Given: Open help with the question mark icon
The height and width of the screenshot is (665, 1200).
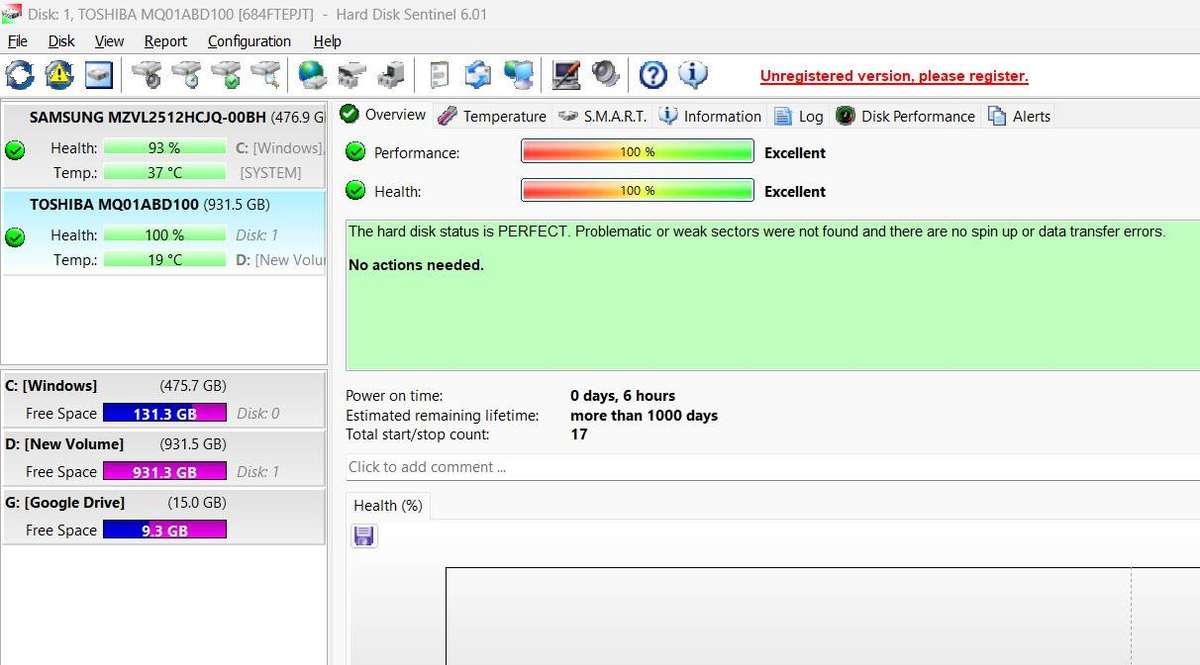Looking at the screenshot, I should pos(653,75).
